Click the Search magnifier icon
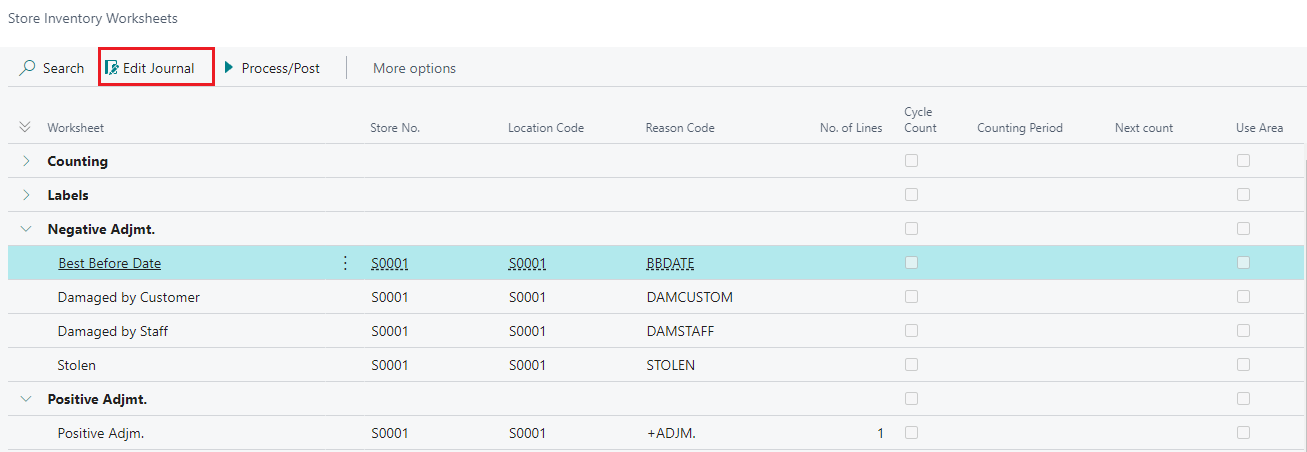Viewport: 1307px width, 452px height. point(28,68)
